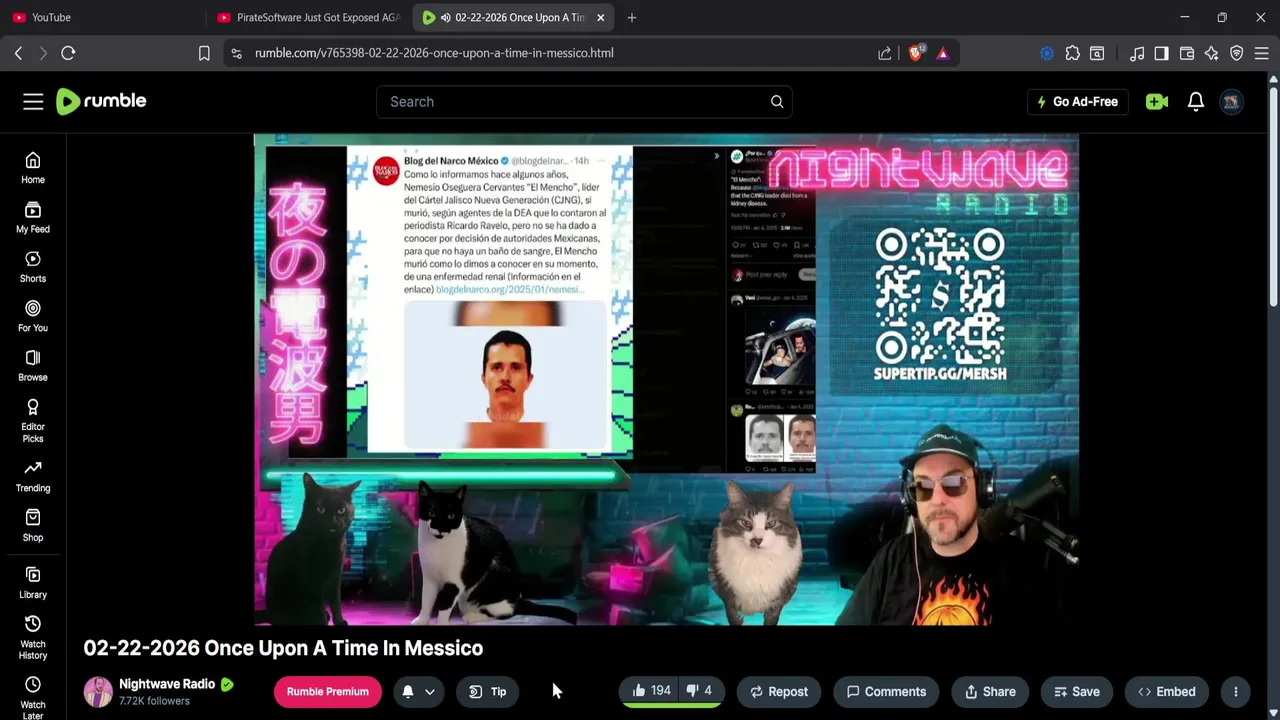Open Watch Later in the sidebar
1280x720 pixels.
click(x=33, y=698)
